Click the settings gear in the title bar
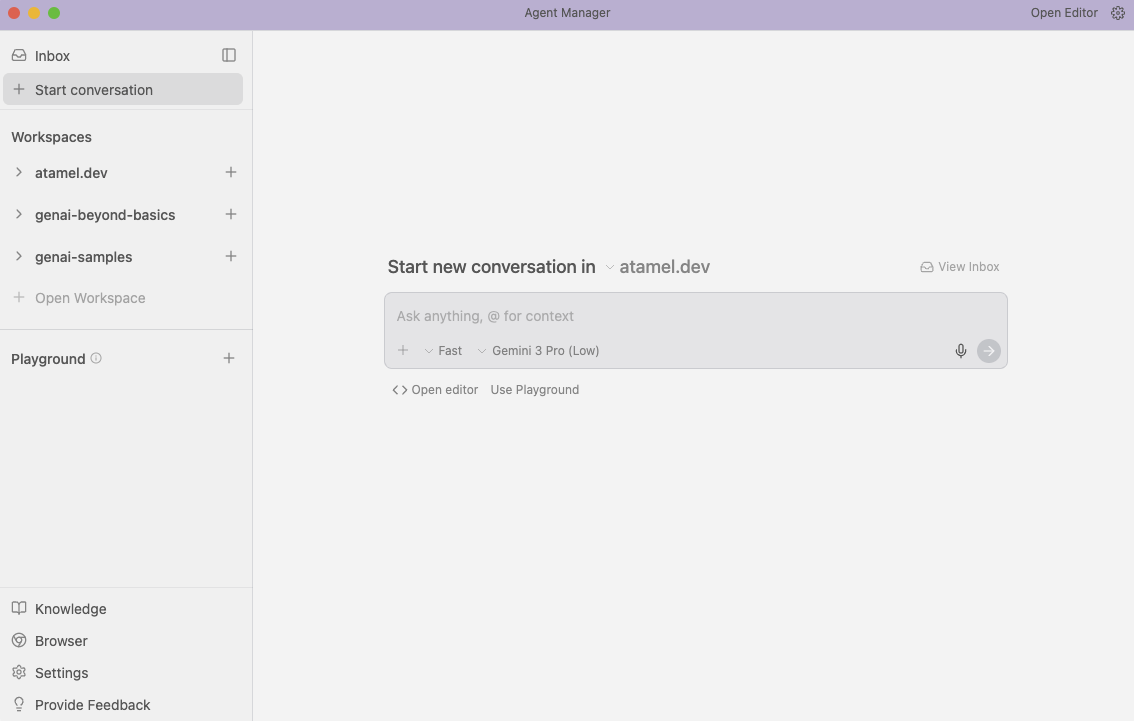Screen dimensions: 1134x721 [x=1117, y=12]
